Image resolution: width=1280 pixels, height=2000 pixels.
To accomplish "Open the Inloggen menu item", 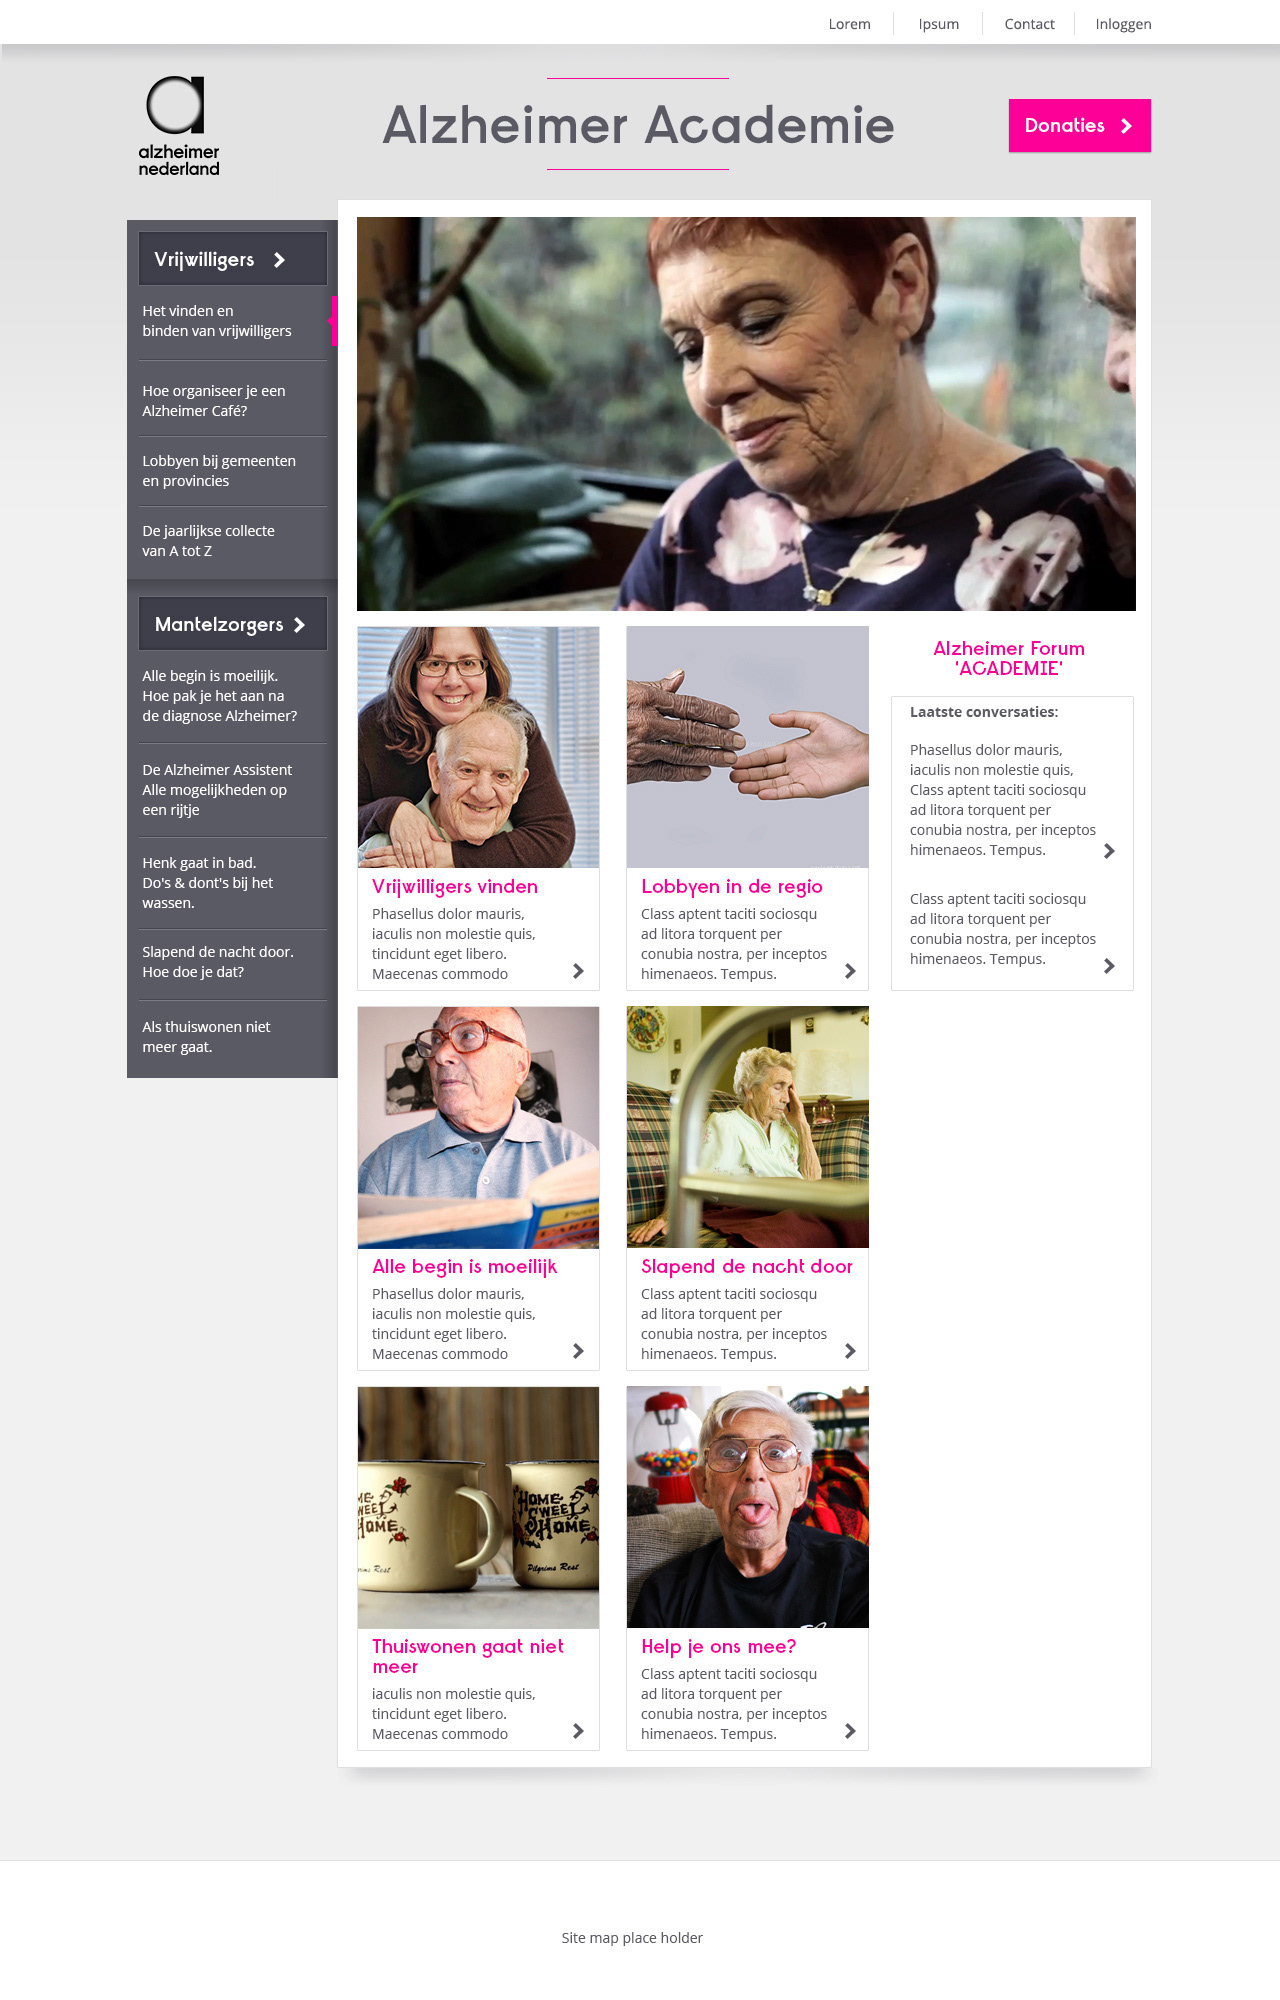I will pyautogui.click(x=1123, y=24).
